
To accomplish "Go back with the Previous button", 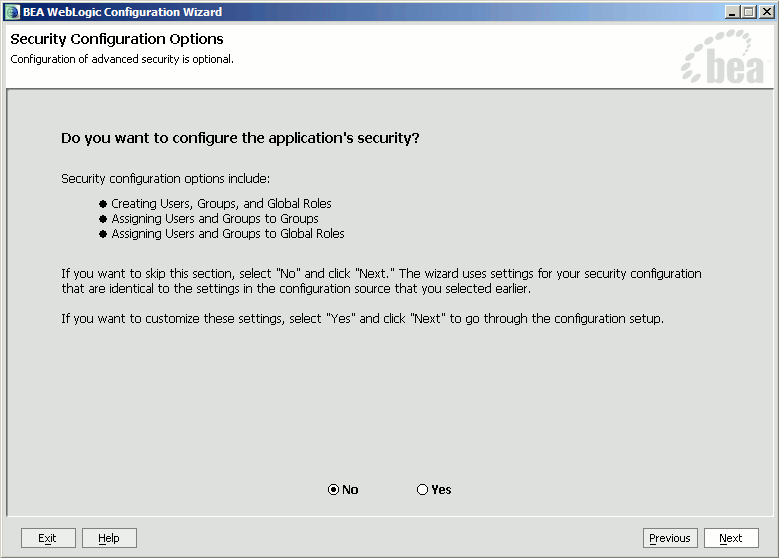I will click(670, 538).
